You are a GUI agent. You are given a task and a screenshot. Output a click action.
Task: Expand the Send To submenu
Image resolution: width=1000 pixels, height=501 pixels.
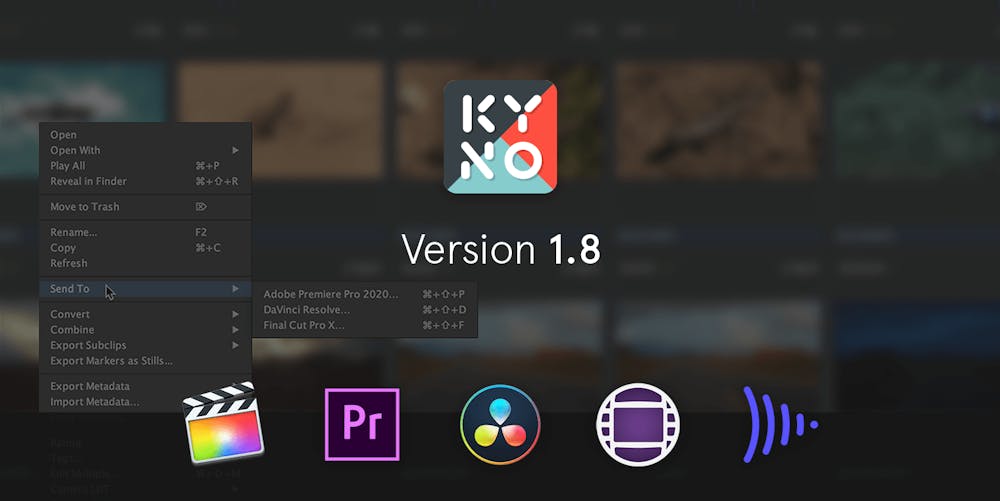145,289
